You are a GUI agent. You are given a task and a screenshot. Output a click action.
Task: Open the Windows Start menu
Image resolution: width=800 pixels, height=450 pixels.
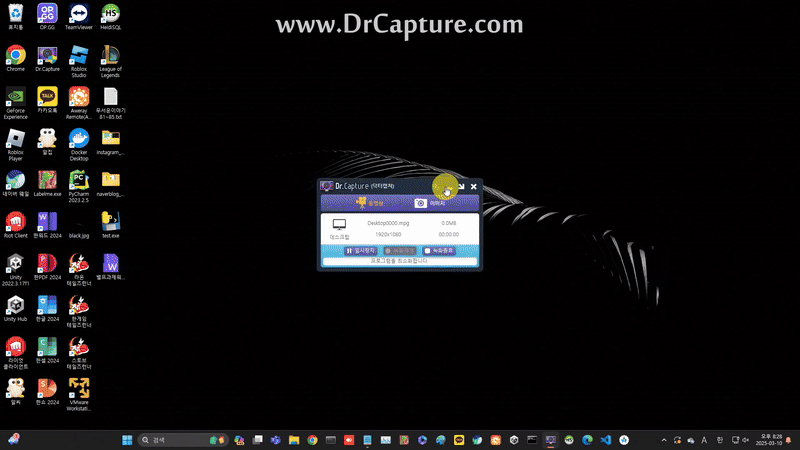pyautogui.click(x=127, y=440)
